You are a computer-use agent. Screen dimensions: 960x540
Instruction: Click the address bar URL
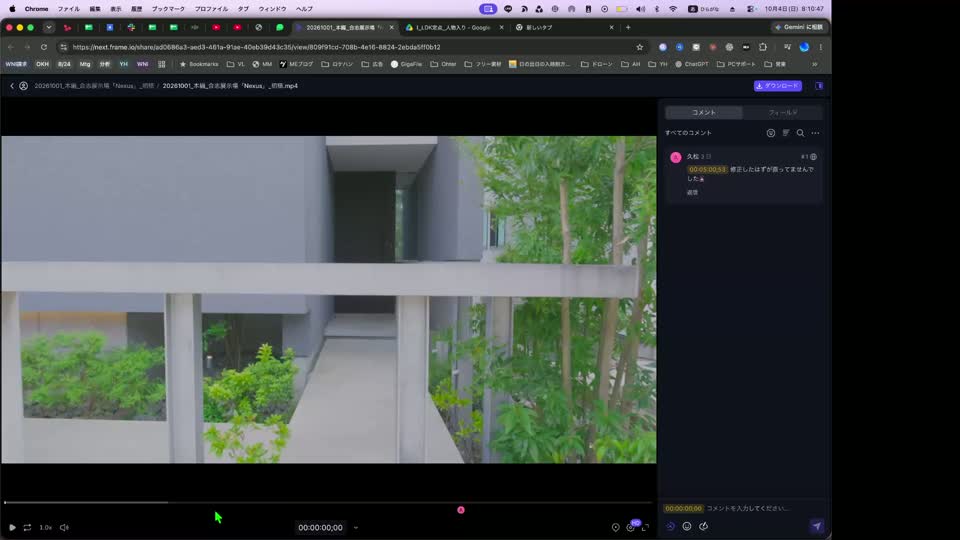pos(256,47)
